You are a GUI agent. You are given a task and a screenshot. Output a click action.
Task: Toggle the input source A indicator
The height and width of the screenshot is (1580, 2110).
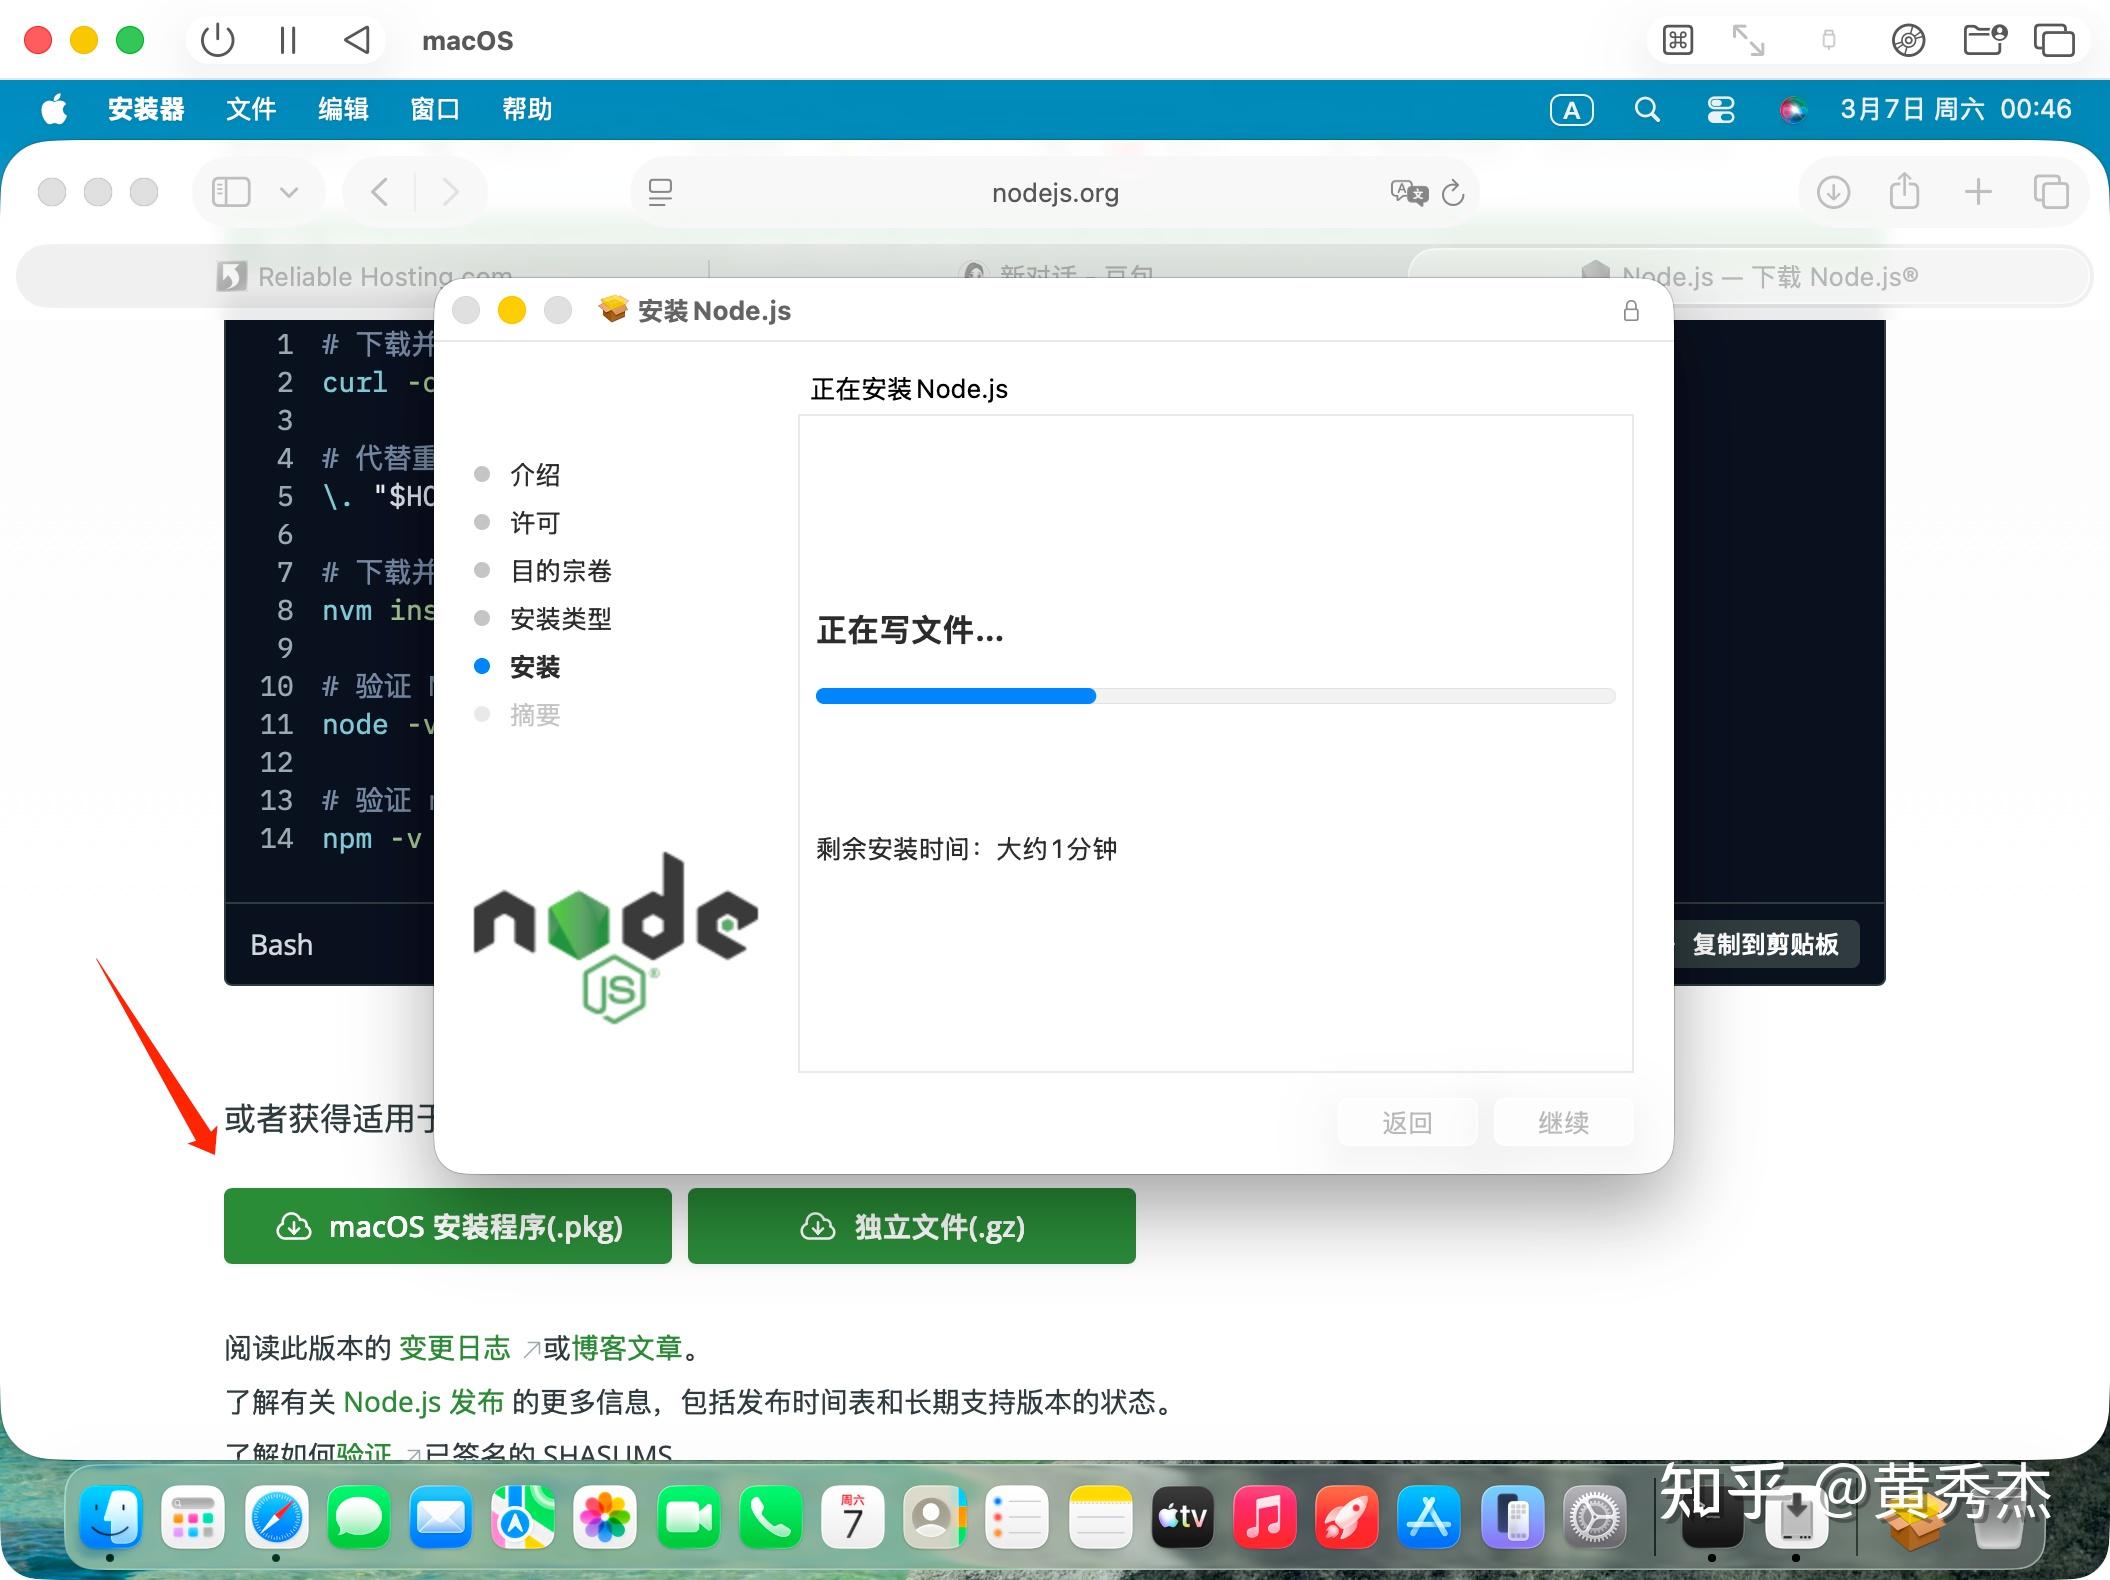(1571, 110)
